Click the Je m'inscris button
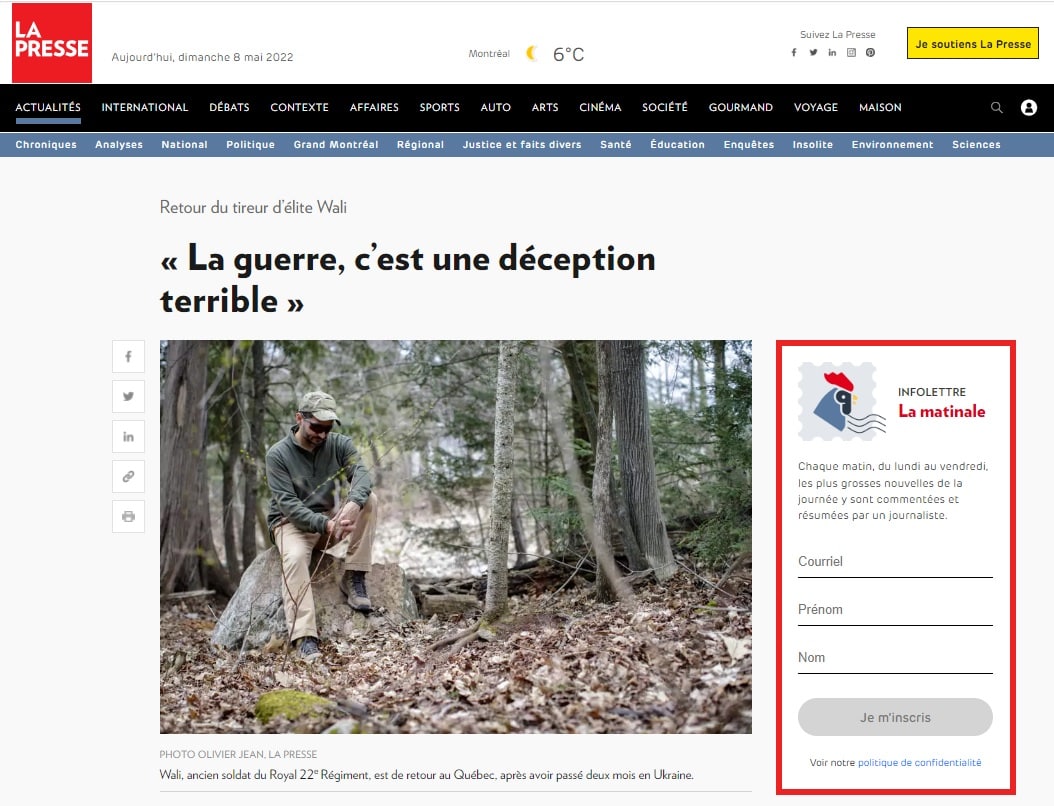The width and height of the screenshot is (1054, 806). pos(895,717)
